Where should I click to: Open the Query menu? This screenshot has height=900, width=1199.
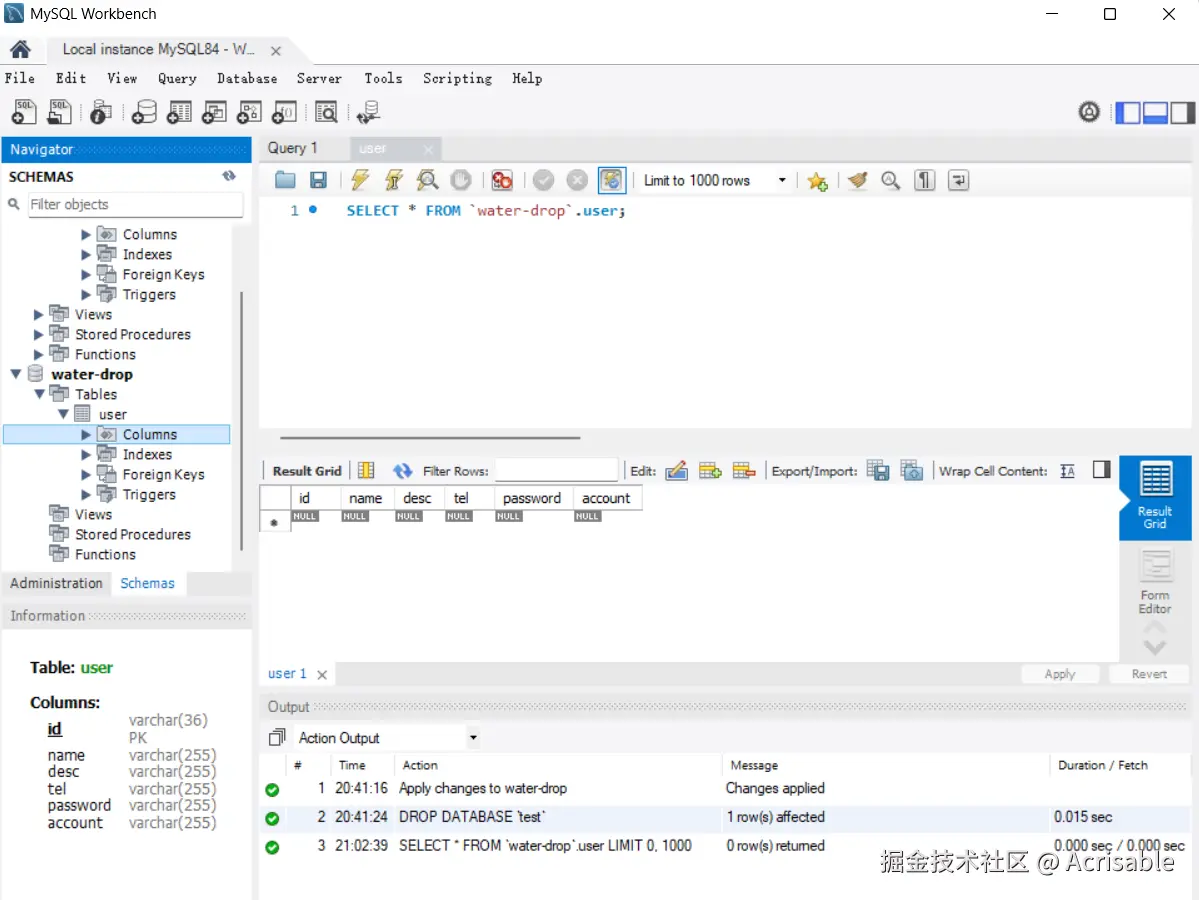coord(177,79)
